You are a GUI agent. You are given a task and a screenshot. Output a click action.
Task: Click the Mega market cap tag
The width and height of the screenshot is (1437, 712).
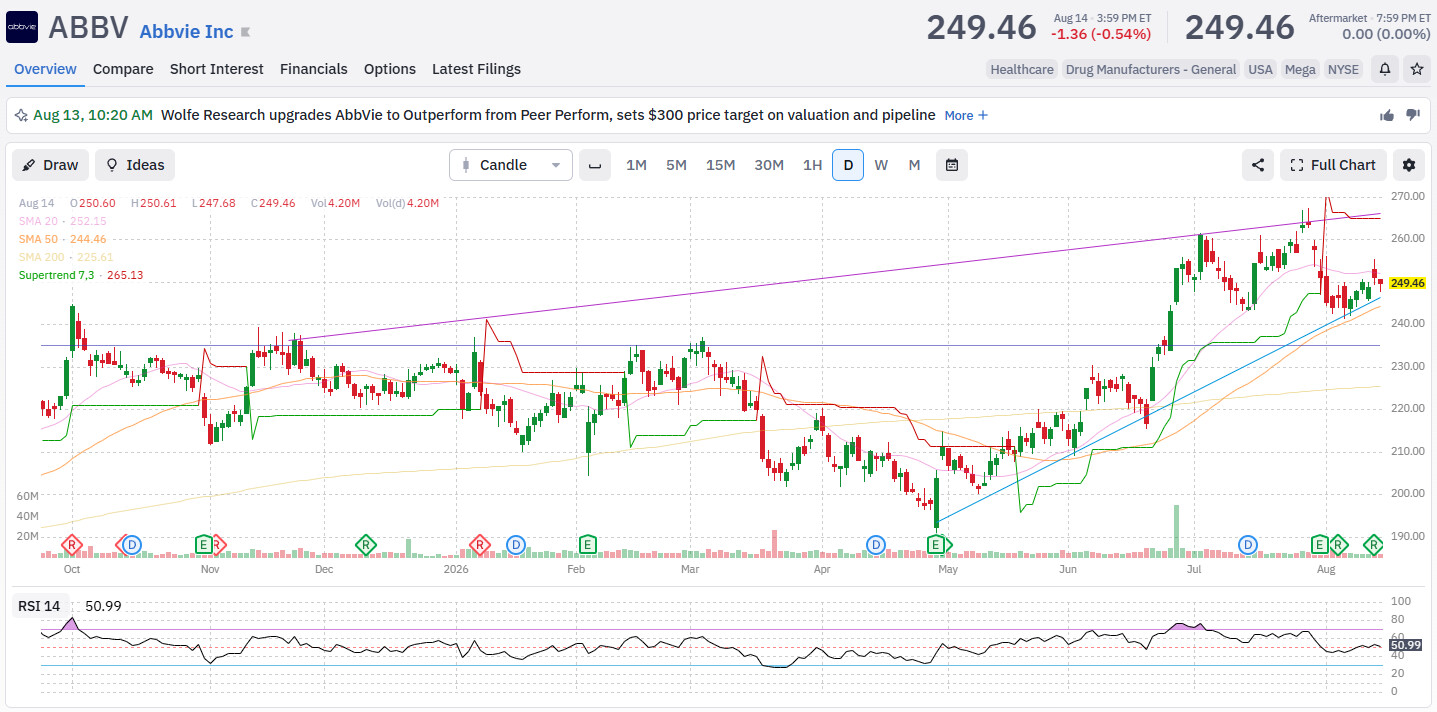point(1300,69)
